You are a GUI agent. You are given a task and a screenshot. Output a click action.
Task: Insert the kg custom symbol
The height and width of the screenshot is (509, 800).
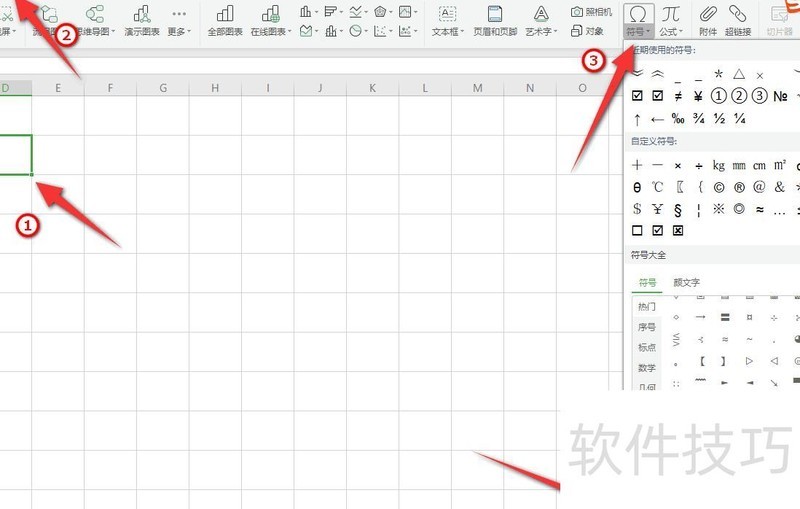coord(718,165)
